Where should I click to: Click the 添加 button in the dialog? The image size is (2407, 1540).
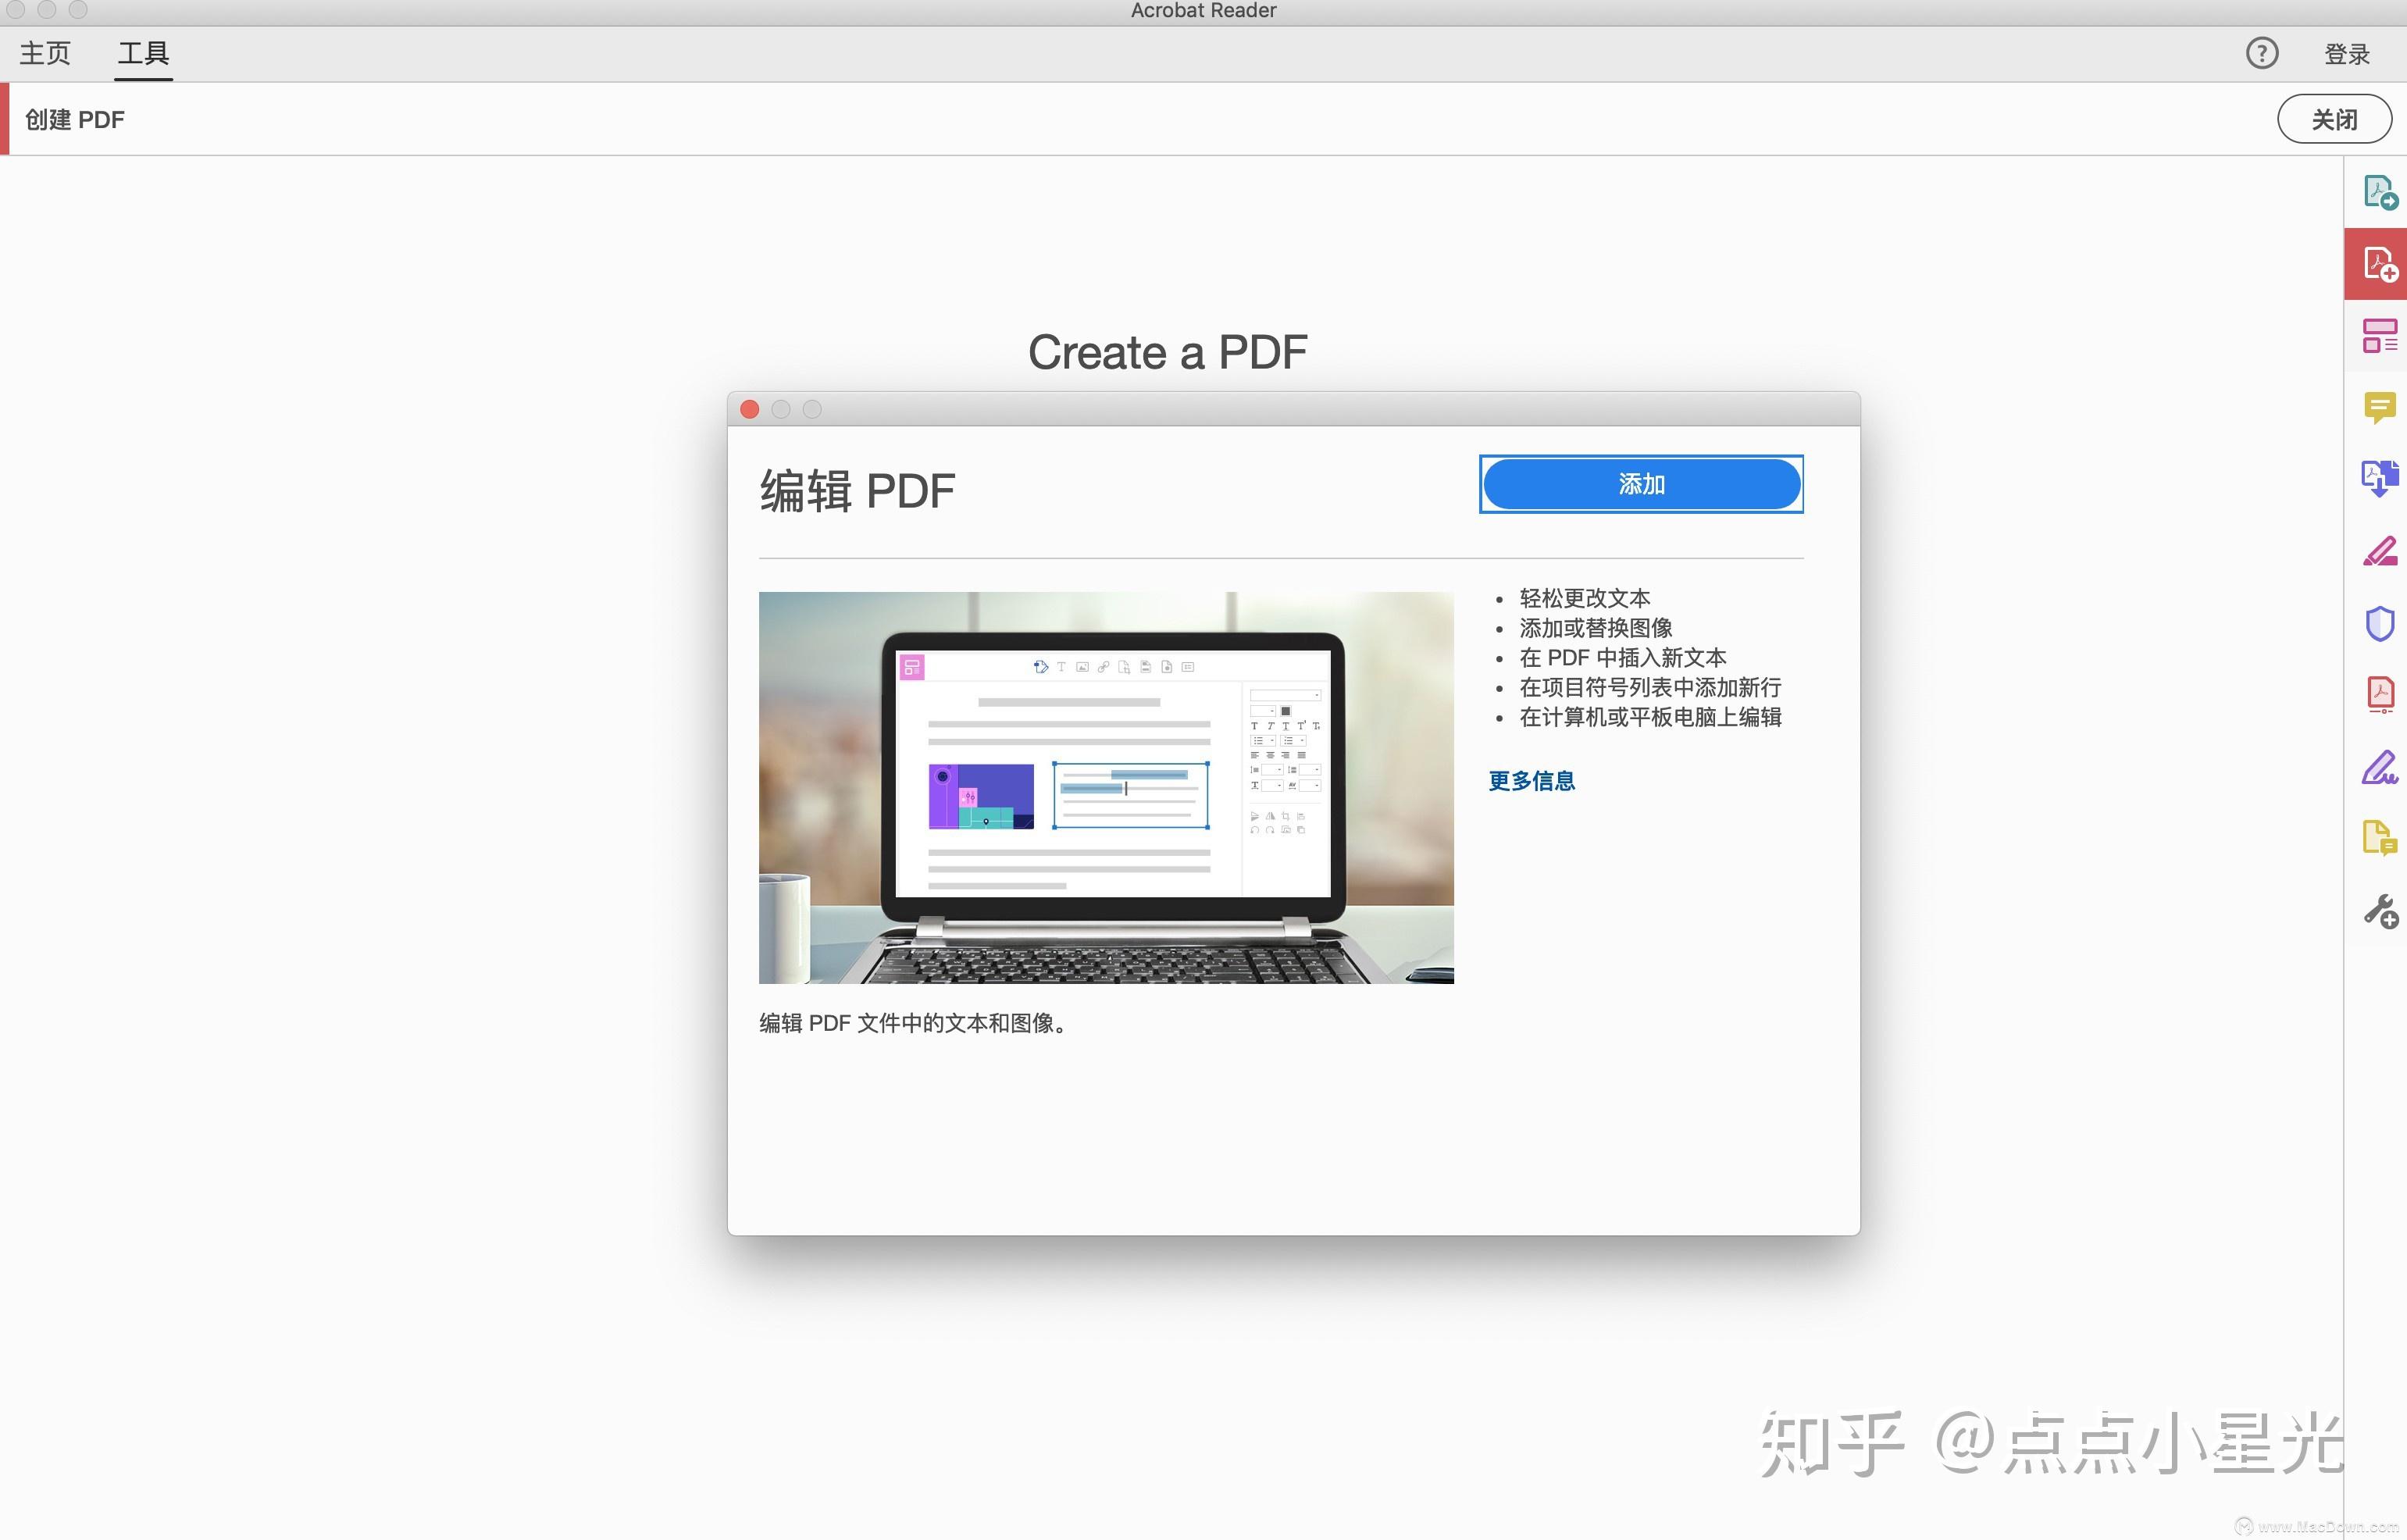[1640, 484]
